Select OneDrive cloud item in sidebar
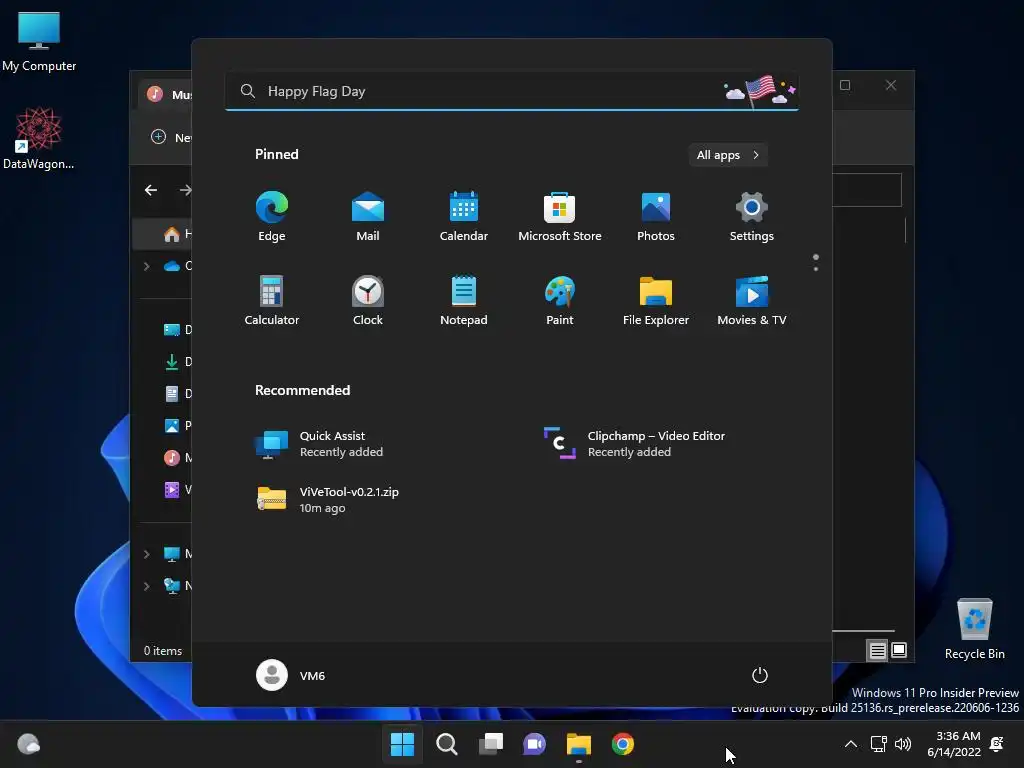 (176, 266)
